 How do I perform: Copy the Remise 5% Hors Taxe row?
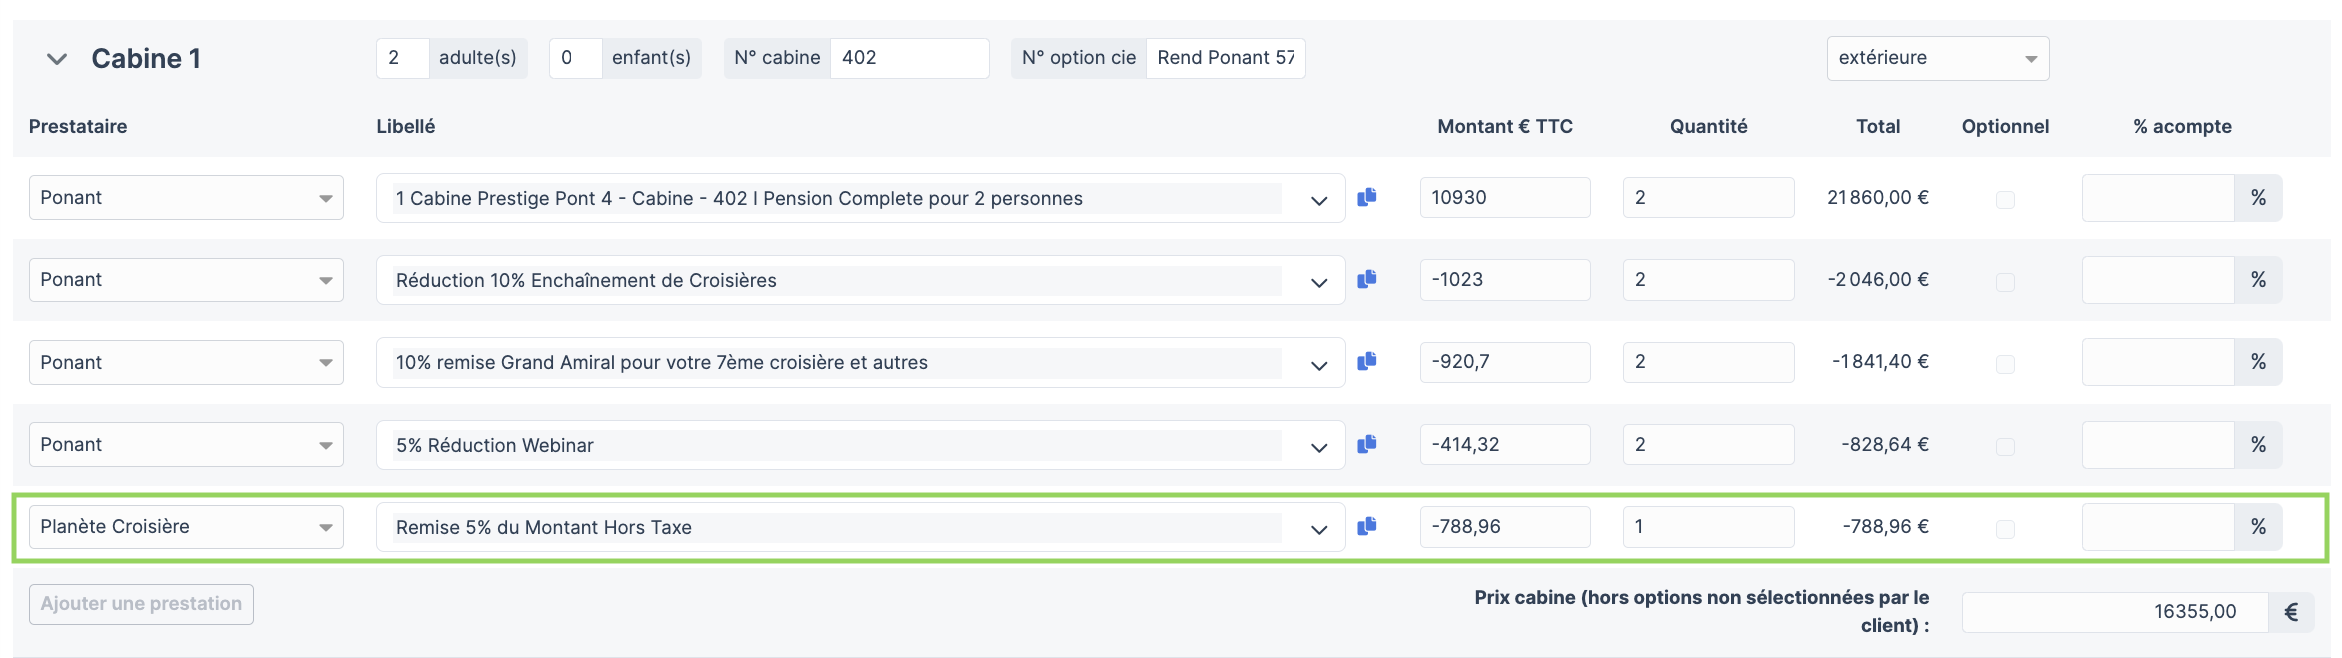1367,526
